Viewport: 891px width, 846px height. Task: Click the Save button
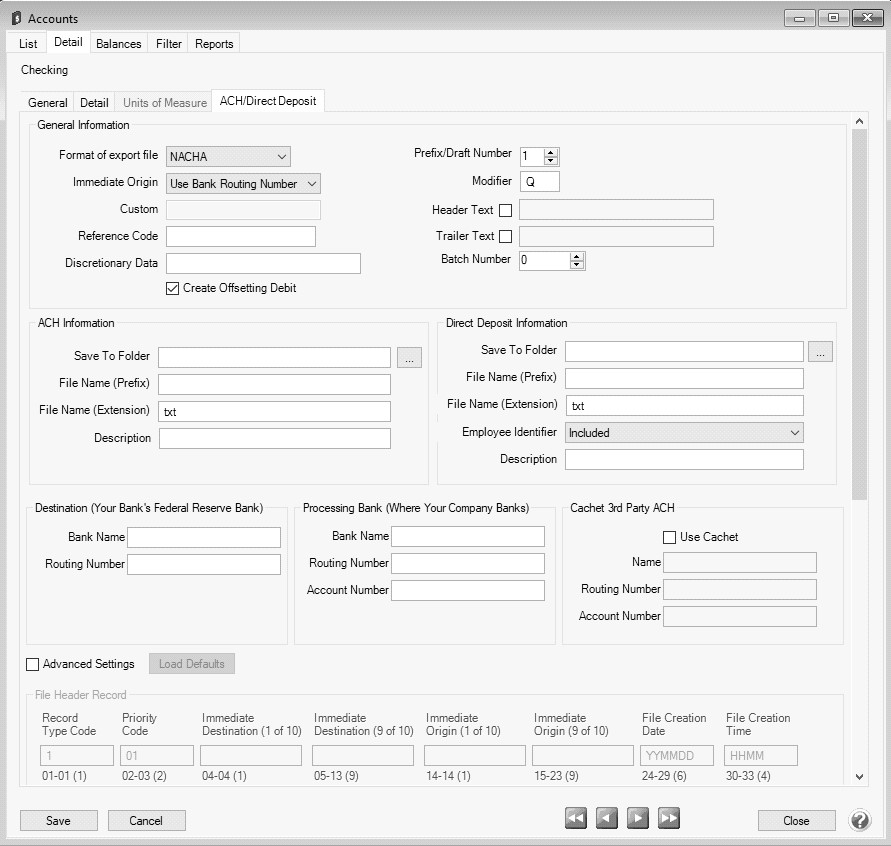(x=59, y=821)
